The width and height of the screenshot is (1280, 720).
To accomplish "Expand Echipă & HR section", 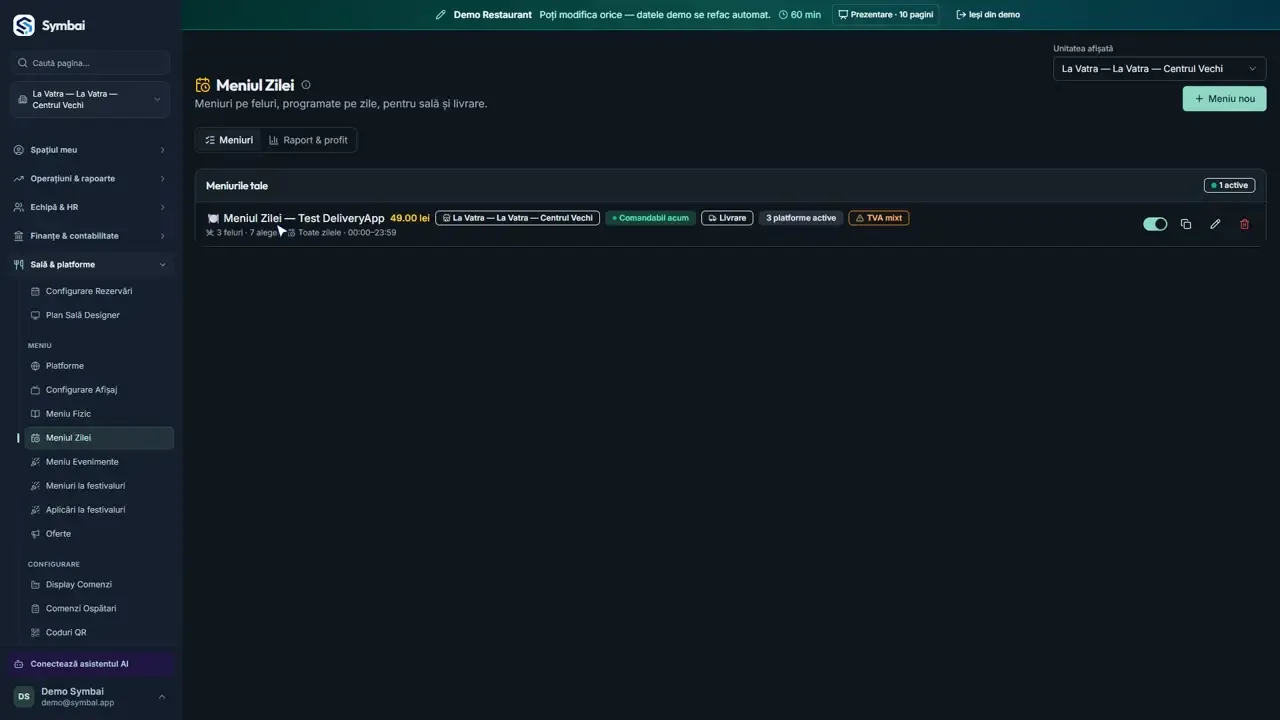I will [x=90, y=207].
